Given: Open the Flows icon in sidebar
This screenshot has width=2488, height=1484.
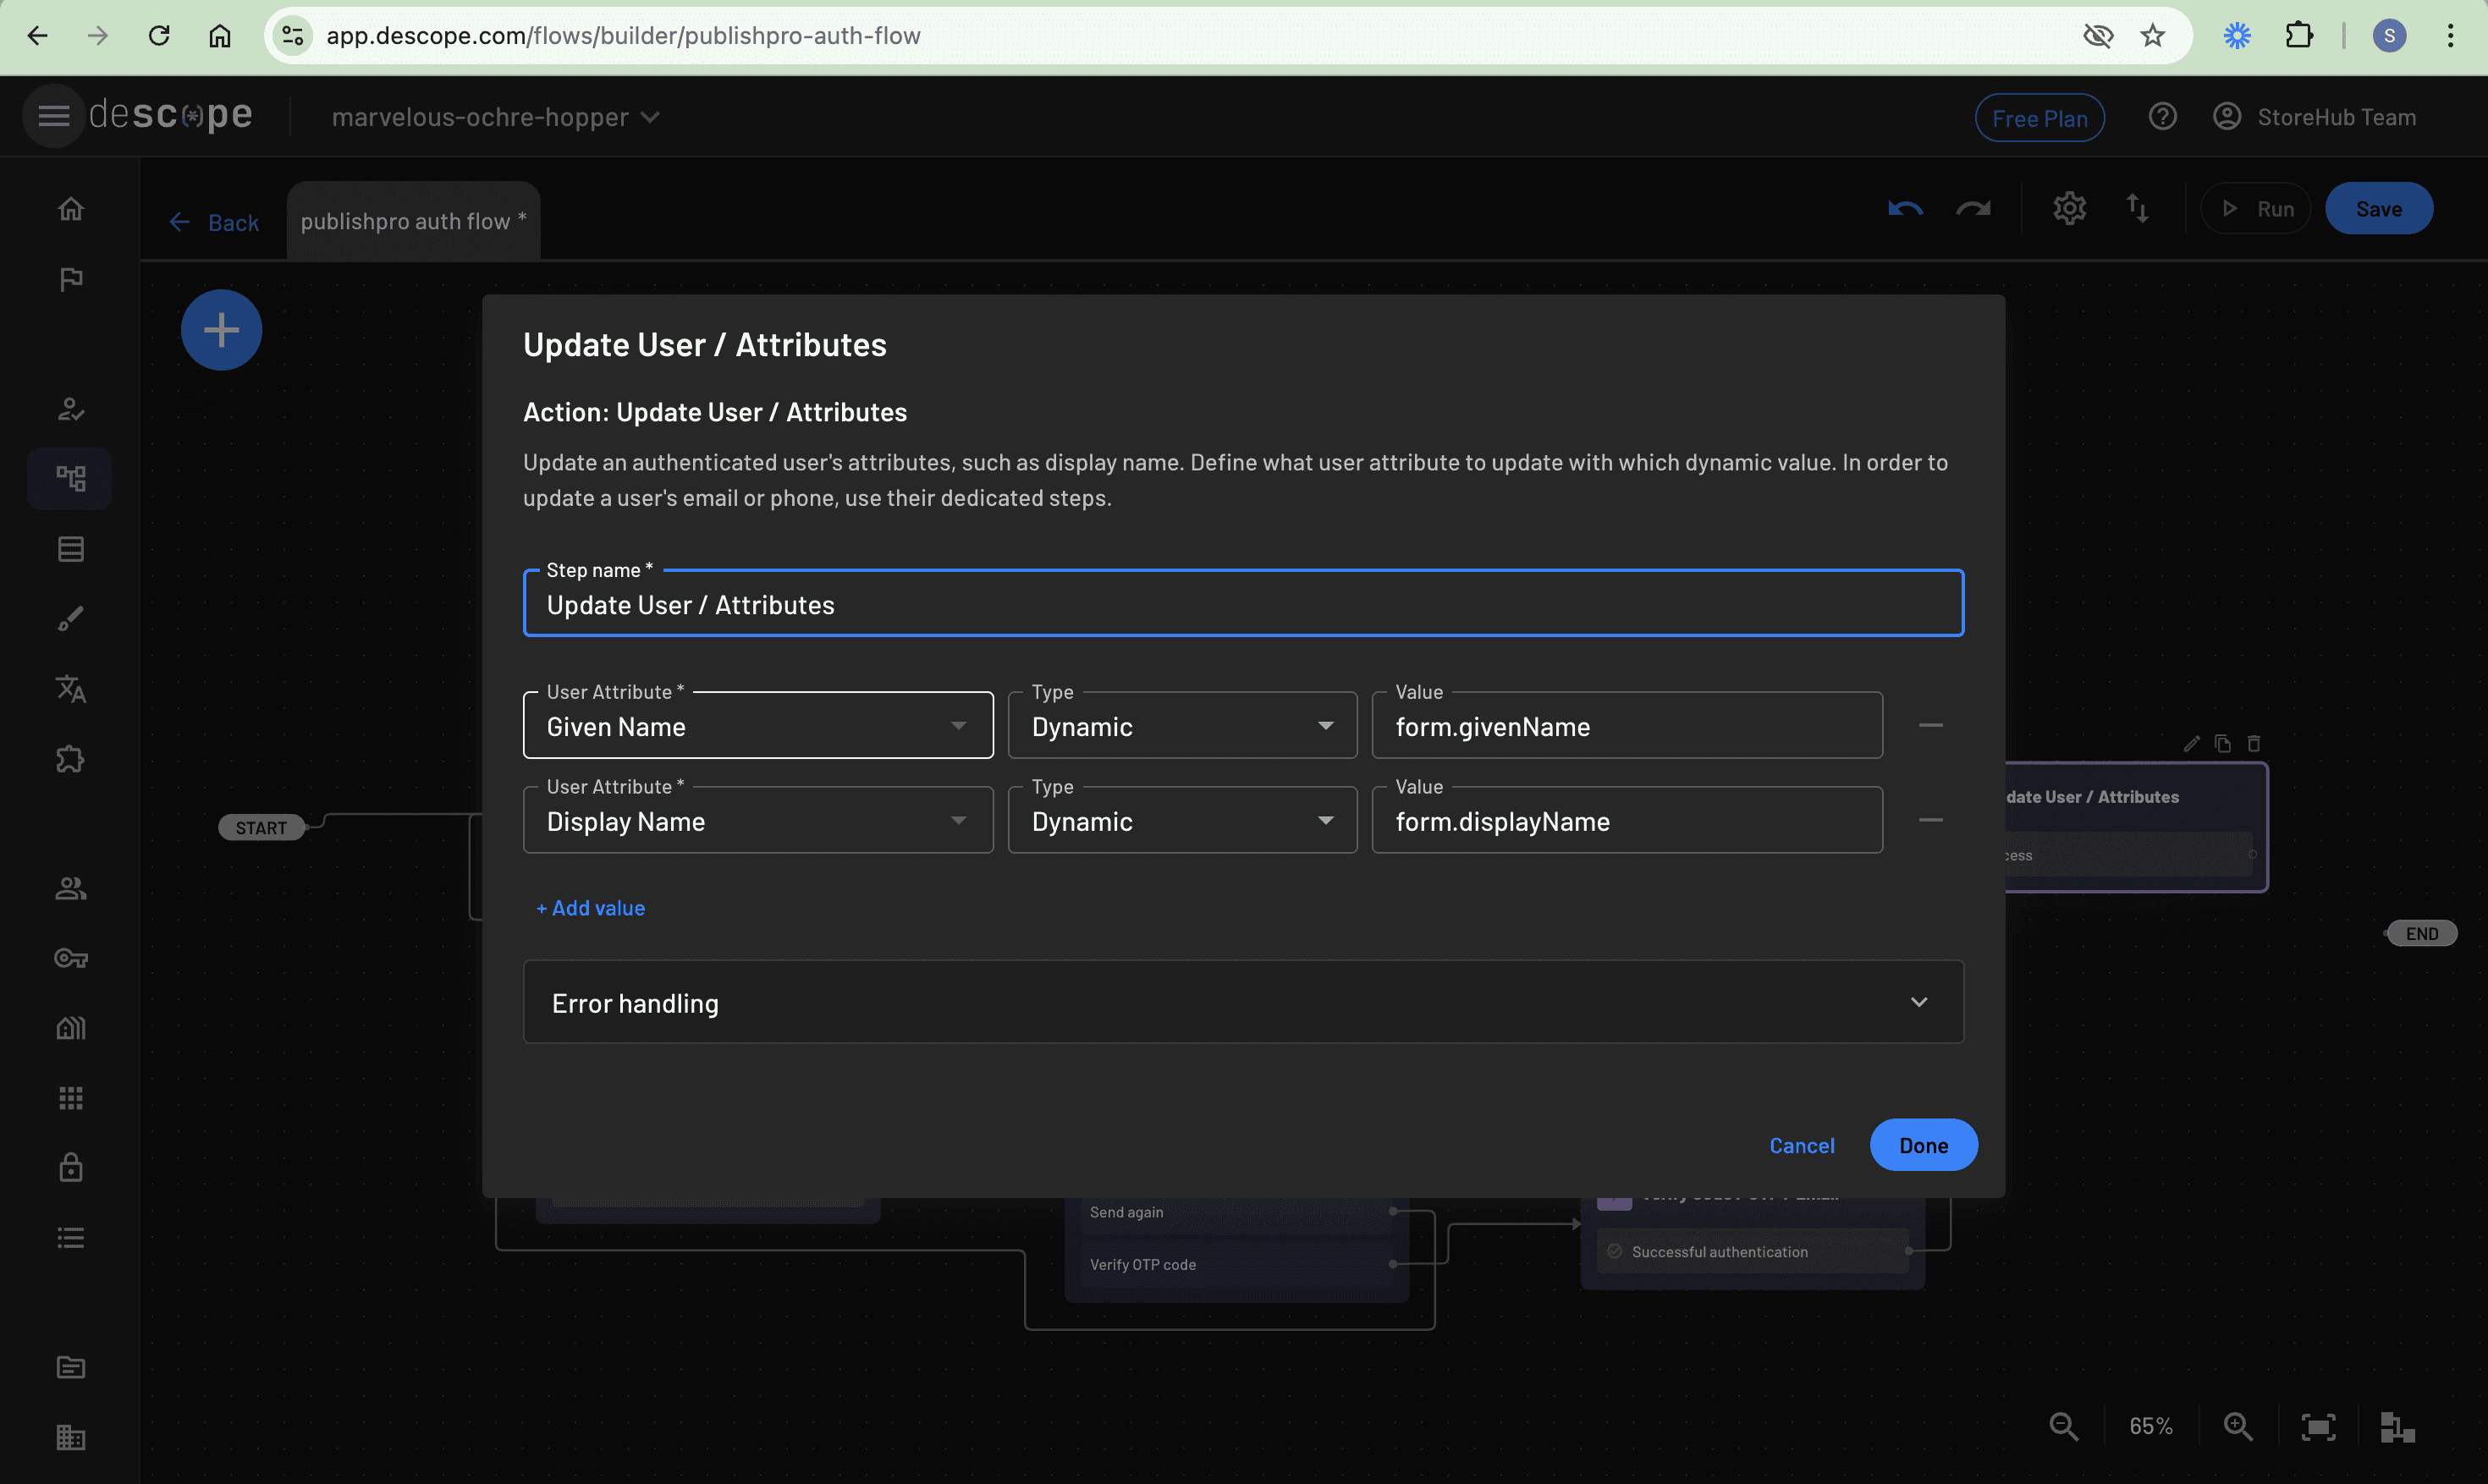Looking at the screenshot, I should [70, 479].
